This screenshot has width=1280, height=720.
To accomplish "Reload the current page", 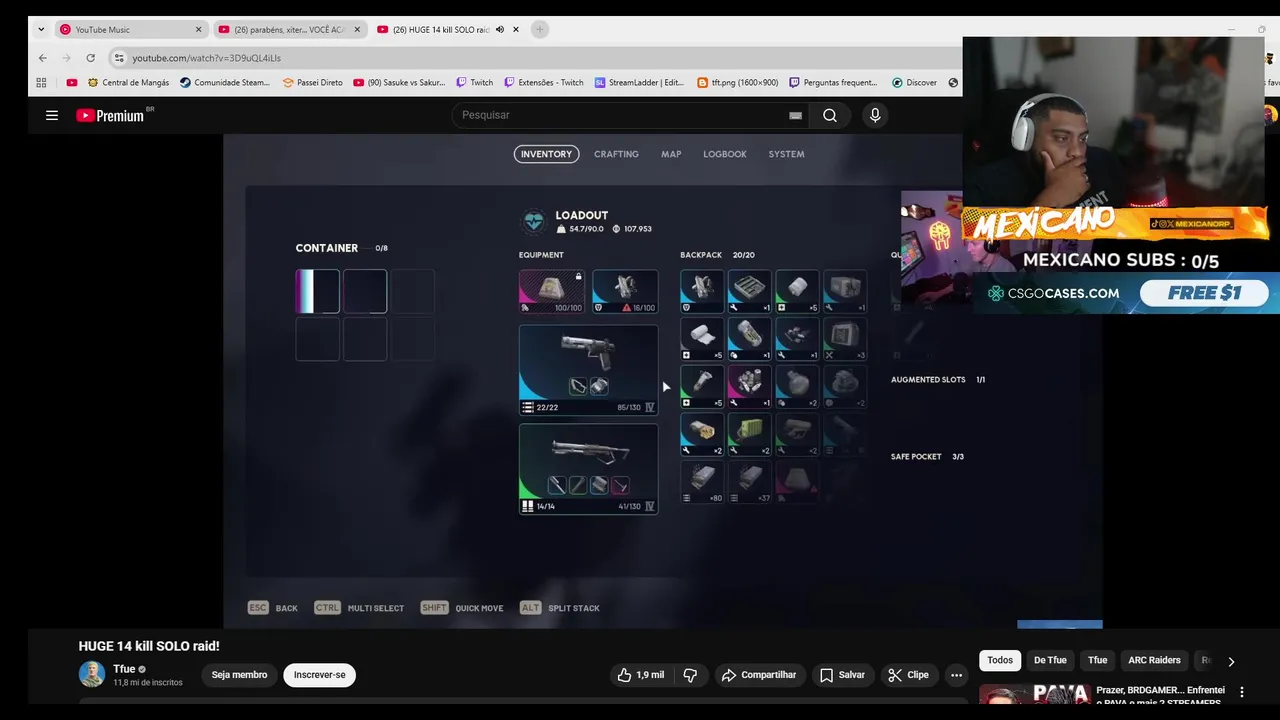I will (x=91, y=58).
